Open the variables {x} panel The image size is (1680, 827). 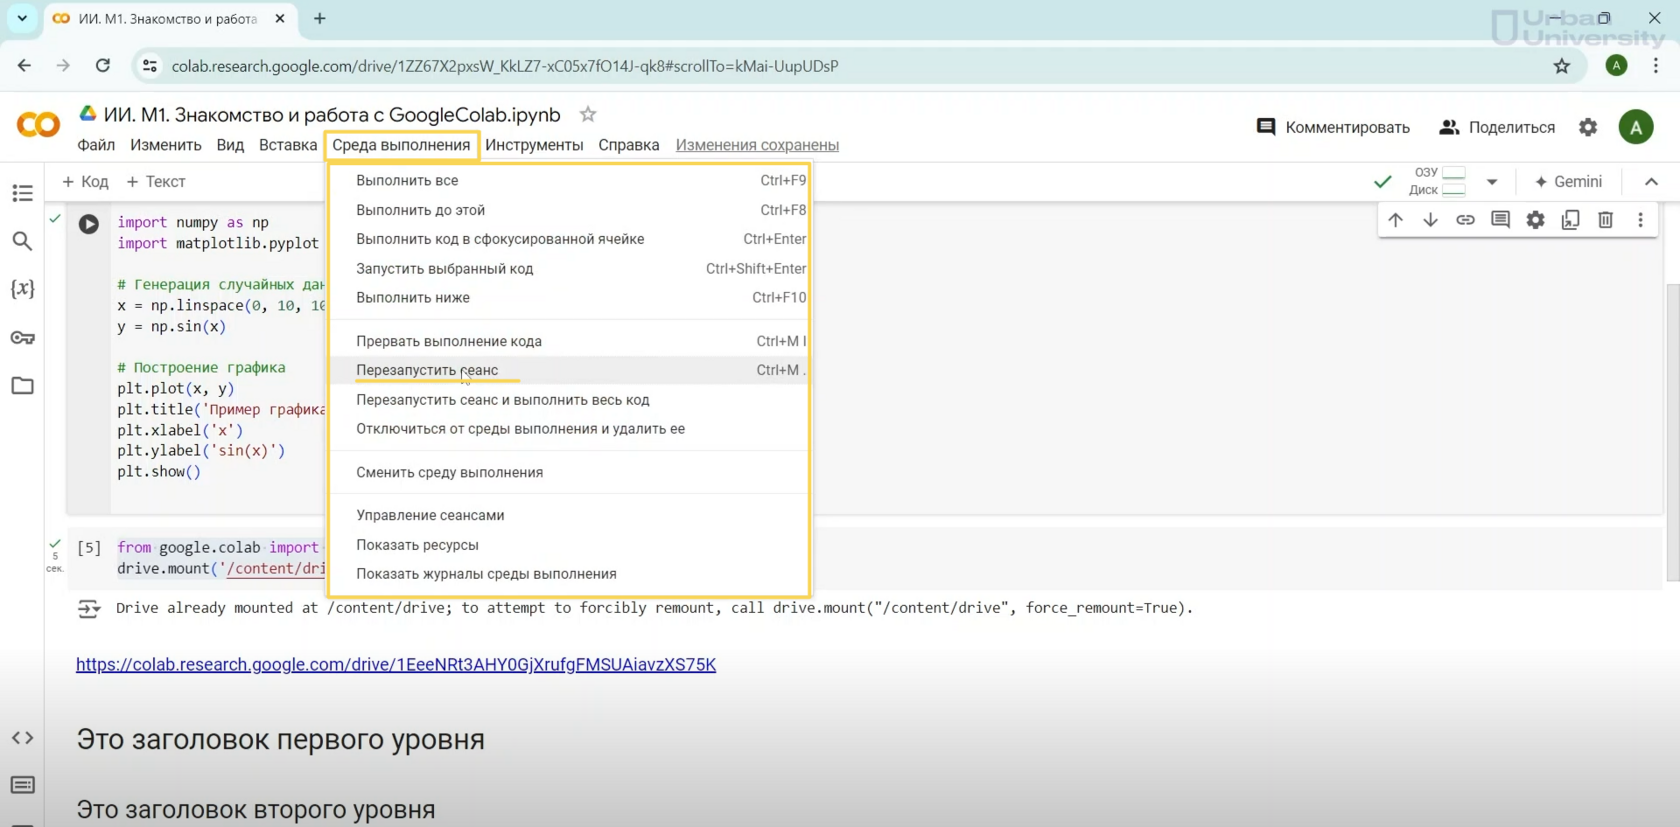point(22,289)
